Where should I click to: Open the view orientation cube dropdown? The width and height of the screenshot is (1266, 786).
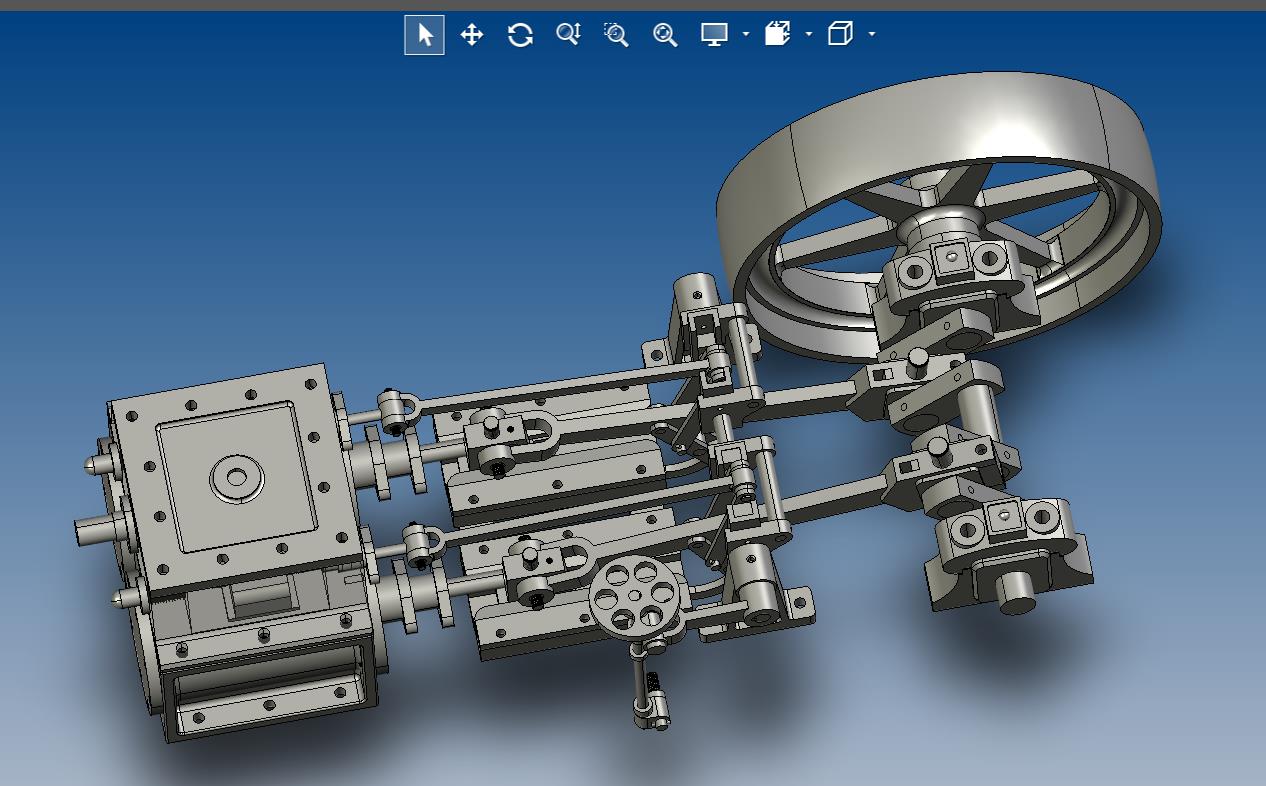click(x=872, y=34)
